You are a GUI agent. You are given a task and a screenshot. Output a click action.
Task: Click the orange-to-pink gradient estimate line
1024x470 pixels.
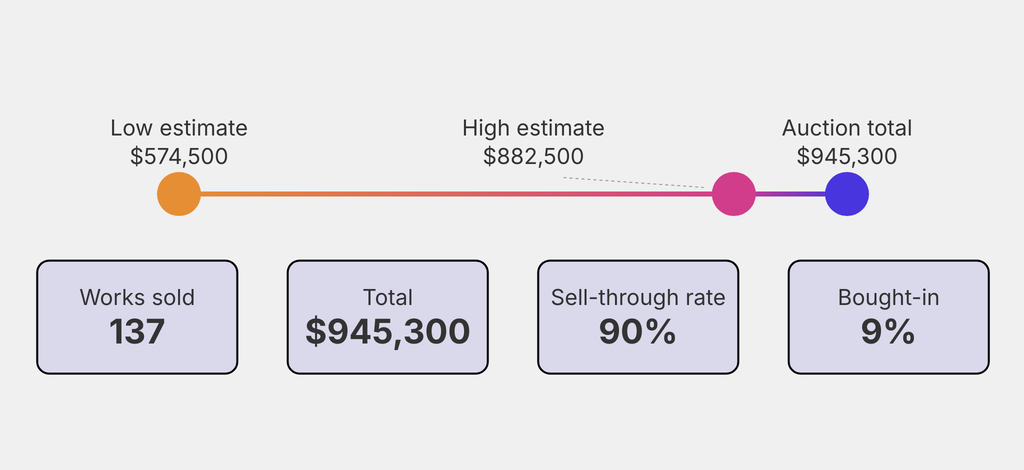click(x=450, y=194)
